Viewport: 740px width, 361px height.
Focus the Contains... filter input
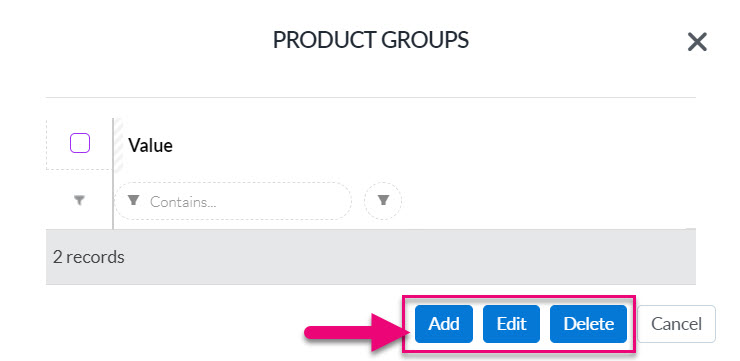click(x=233, y=201)
